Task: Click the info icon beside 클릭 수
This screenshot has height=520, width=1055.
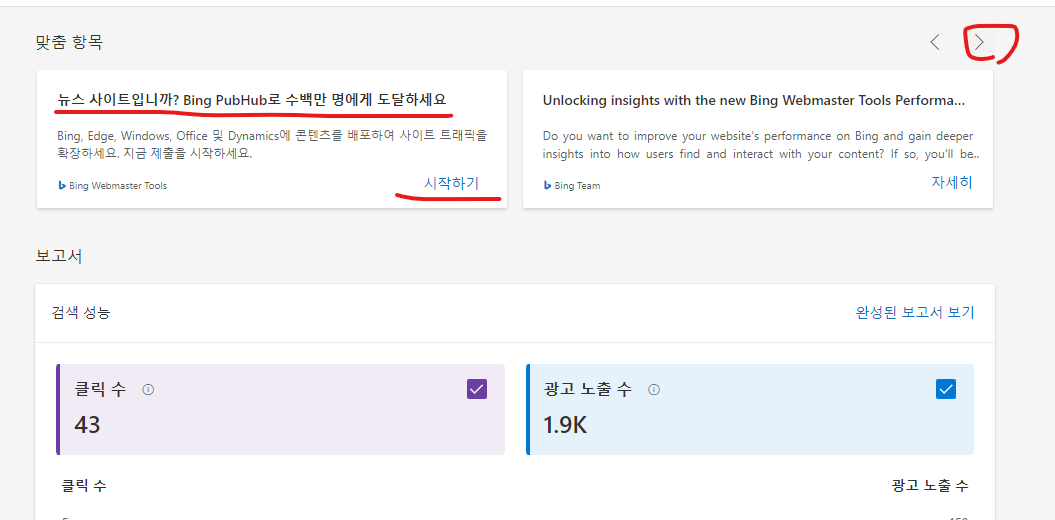Action: pyautogui.click(x=149, y=389)
